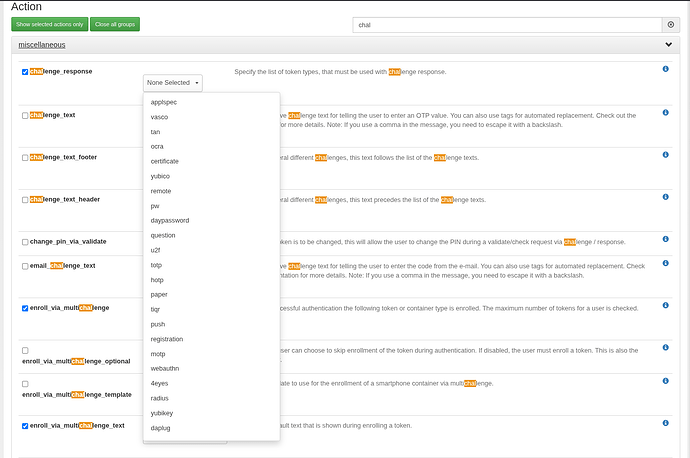Uncheck the challenge_response checkbox

coord(25,72)
